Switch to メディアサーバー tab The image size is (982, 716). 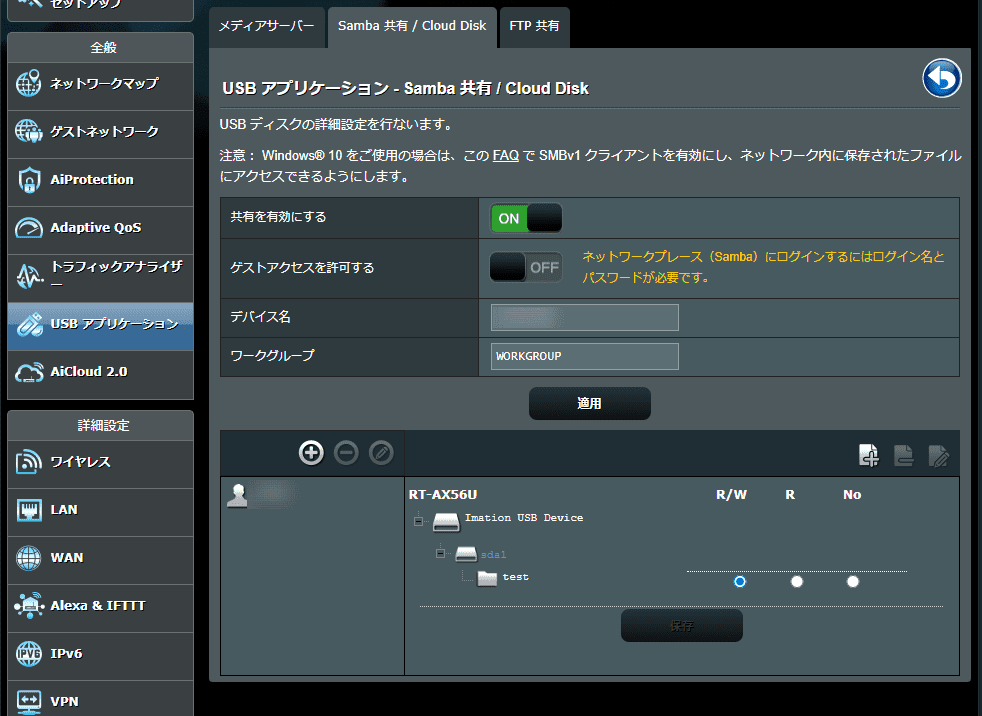coord(267,26)
